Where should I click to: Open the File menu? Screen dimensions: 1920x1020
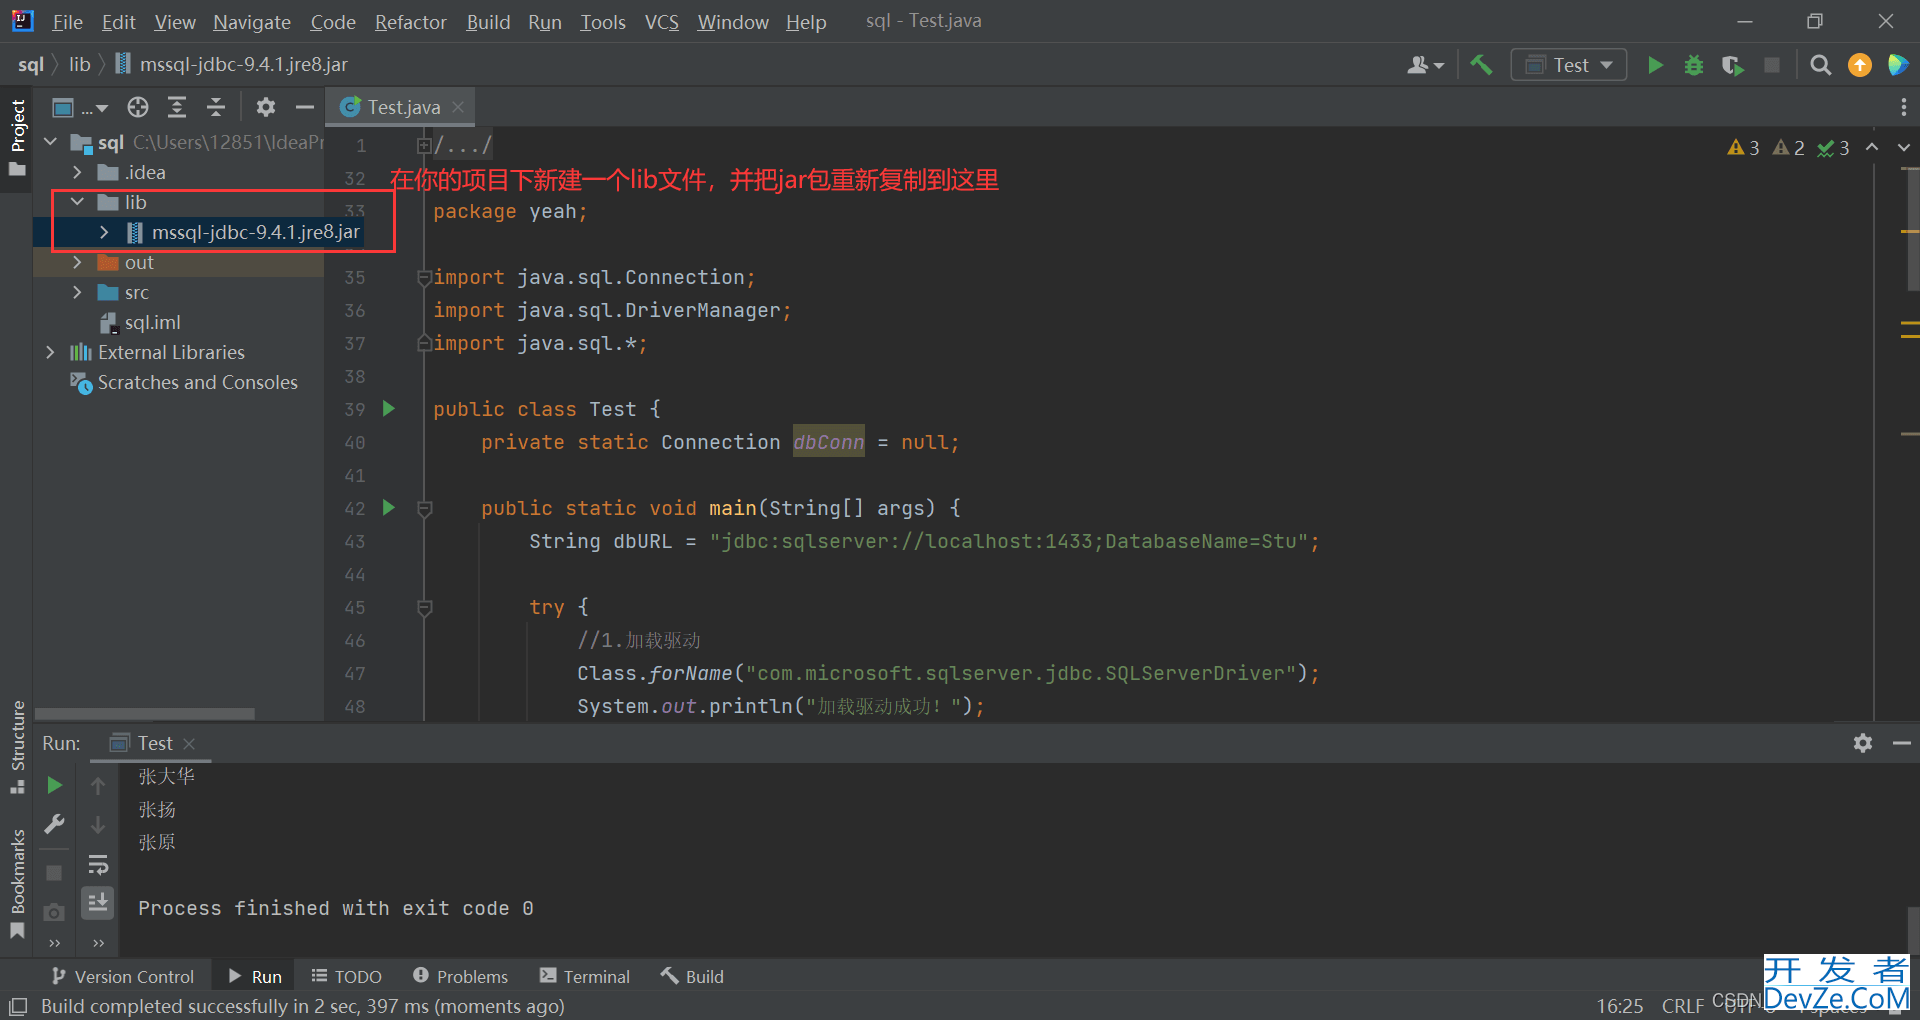pyautogui.click(x=67, y=22)
